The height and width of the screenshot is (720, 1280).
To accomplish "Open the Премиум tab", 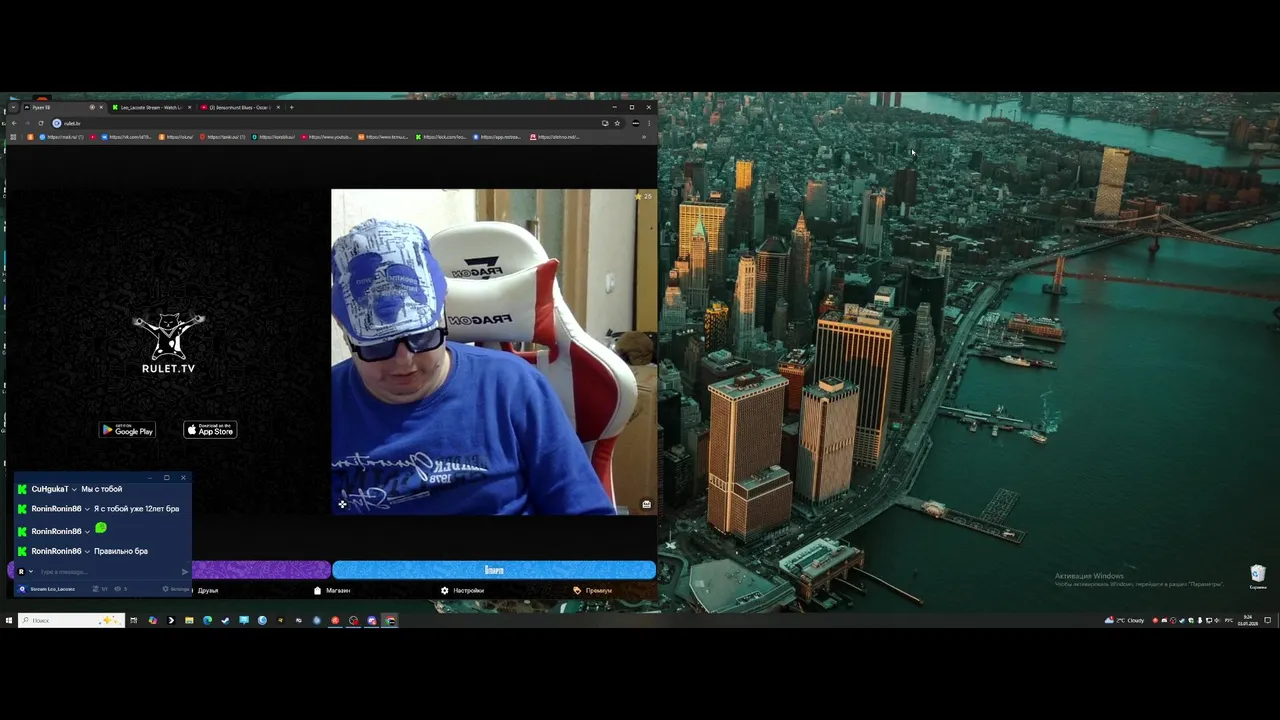I will pyautogui.click(x=592, y=590).
